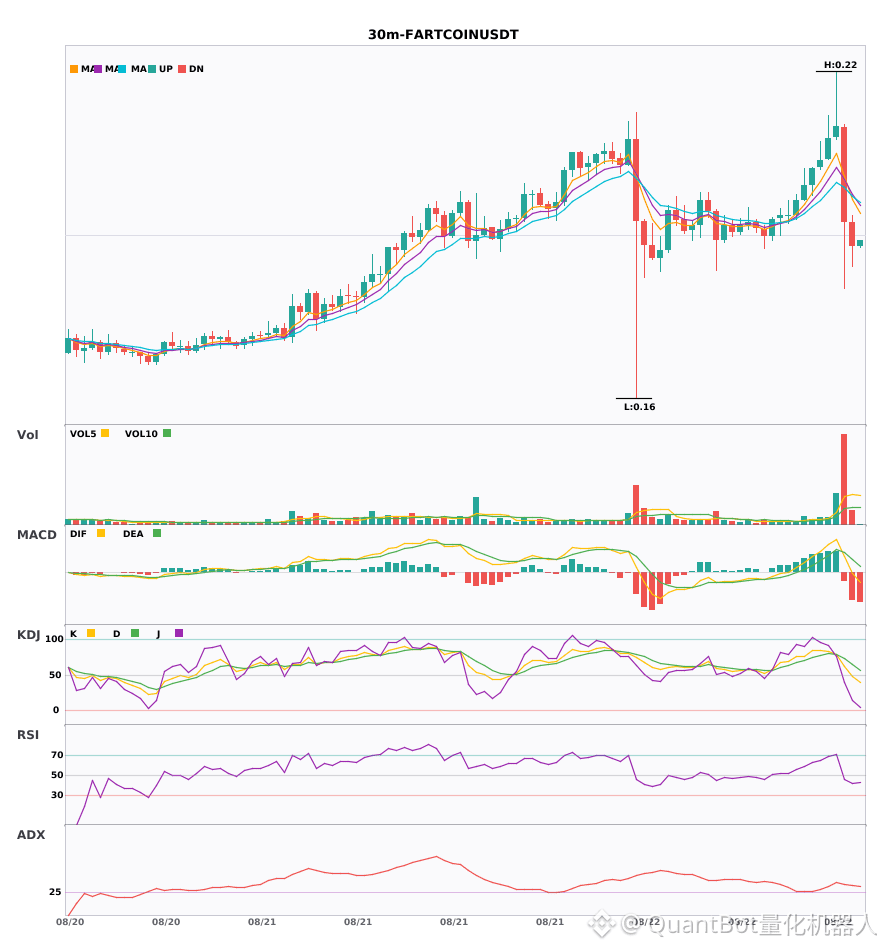This screenshot has height=950, width=885.
Task: Click the purple MA legend swatch
Action: point(98,69)
